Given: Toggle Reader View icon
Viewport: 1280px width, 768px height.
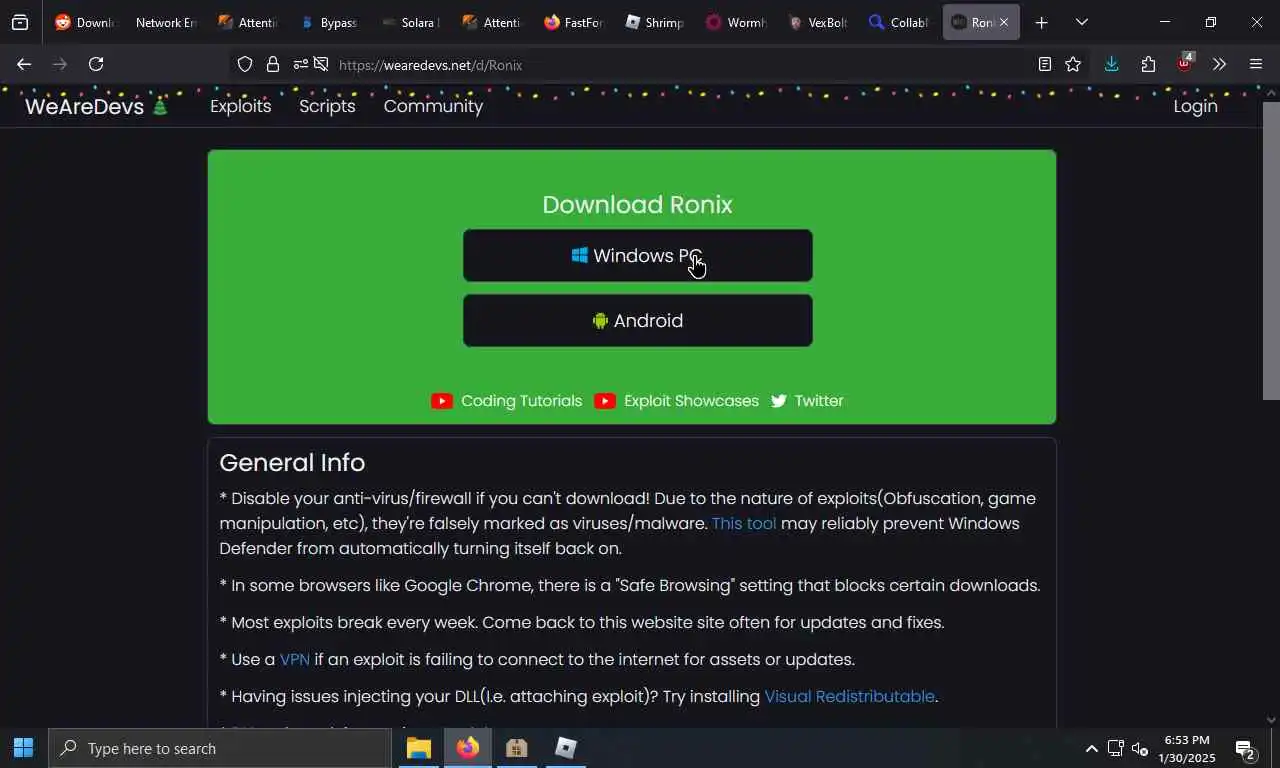Looking at the screenshot, I should [1045, 64].
